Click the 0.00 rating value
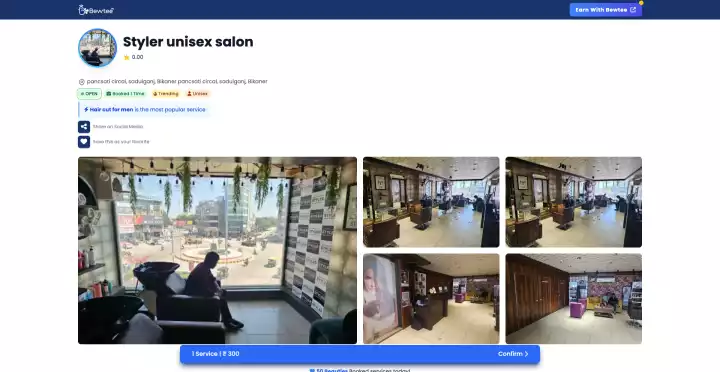The image size is (720, 372). coord(137,57)
